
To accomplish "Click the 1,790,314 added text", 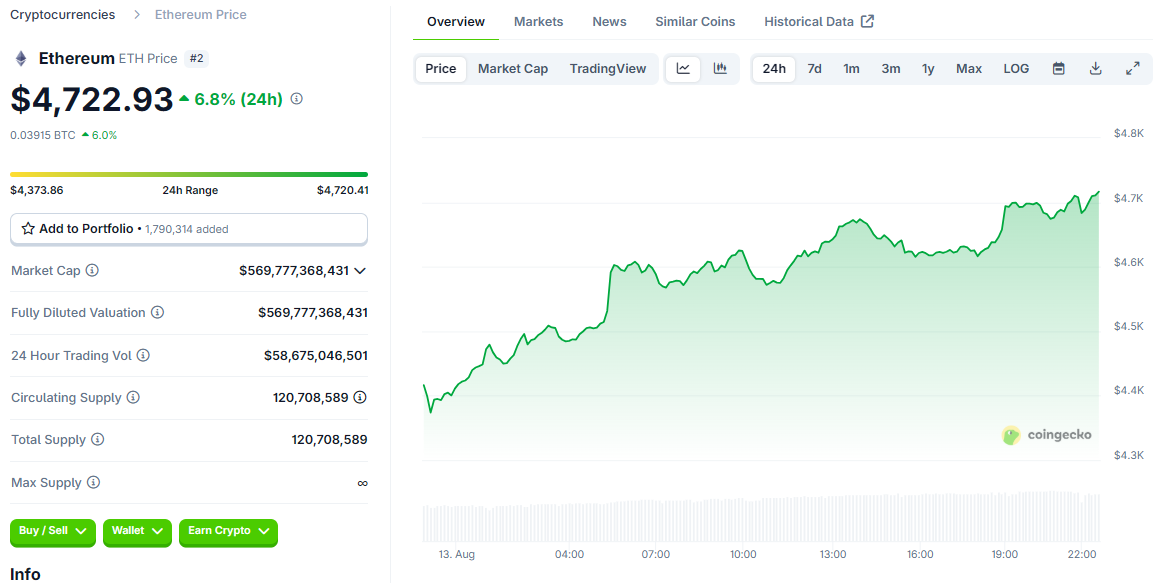I will pyautogui.click(x=187, y=229).
